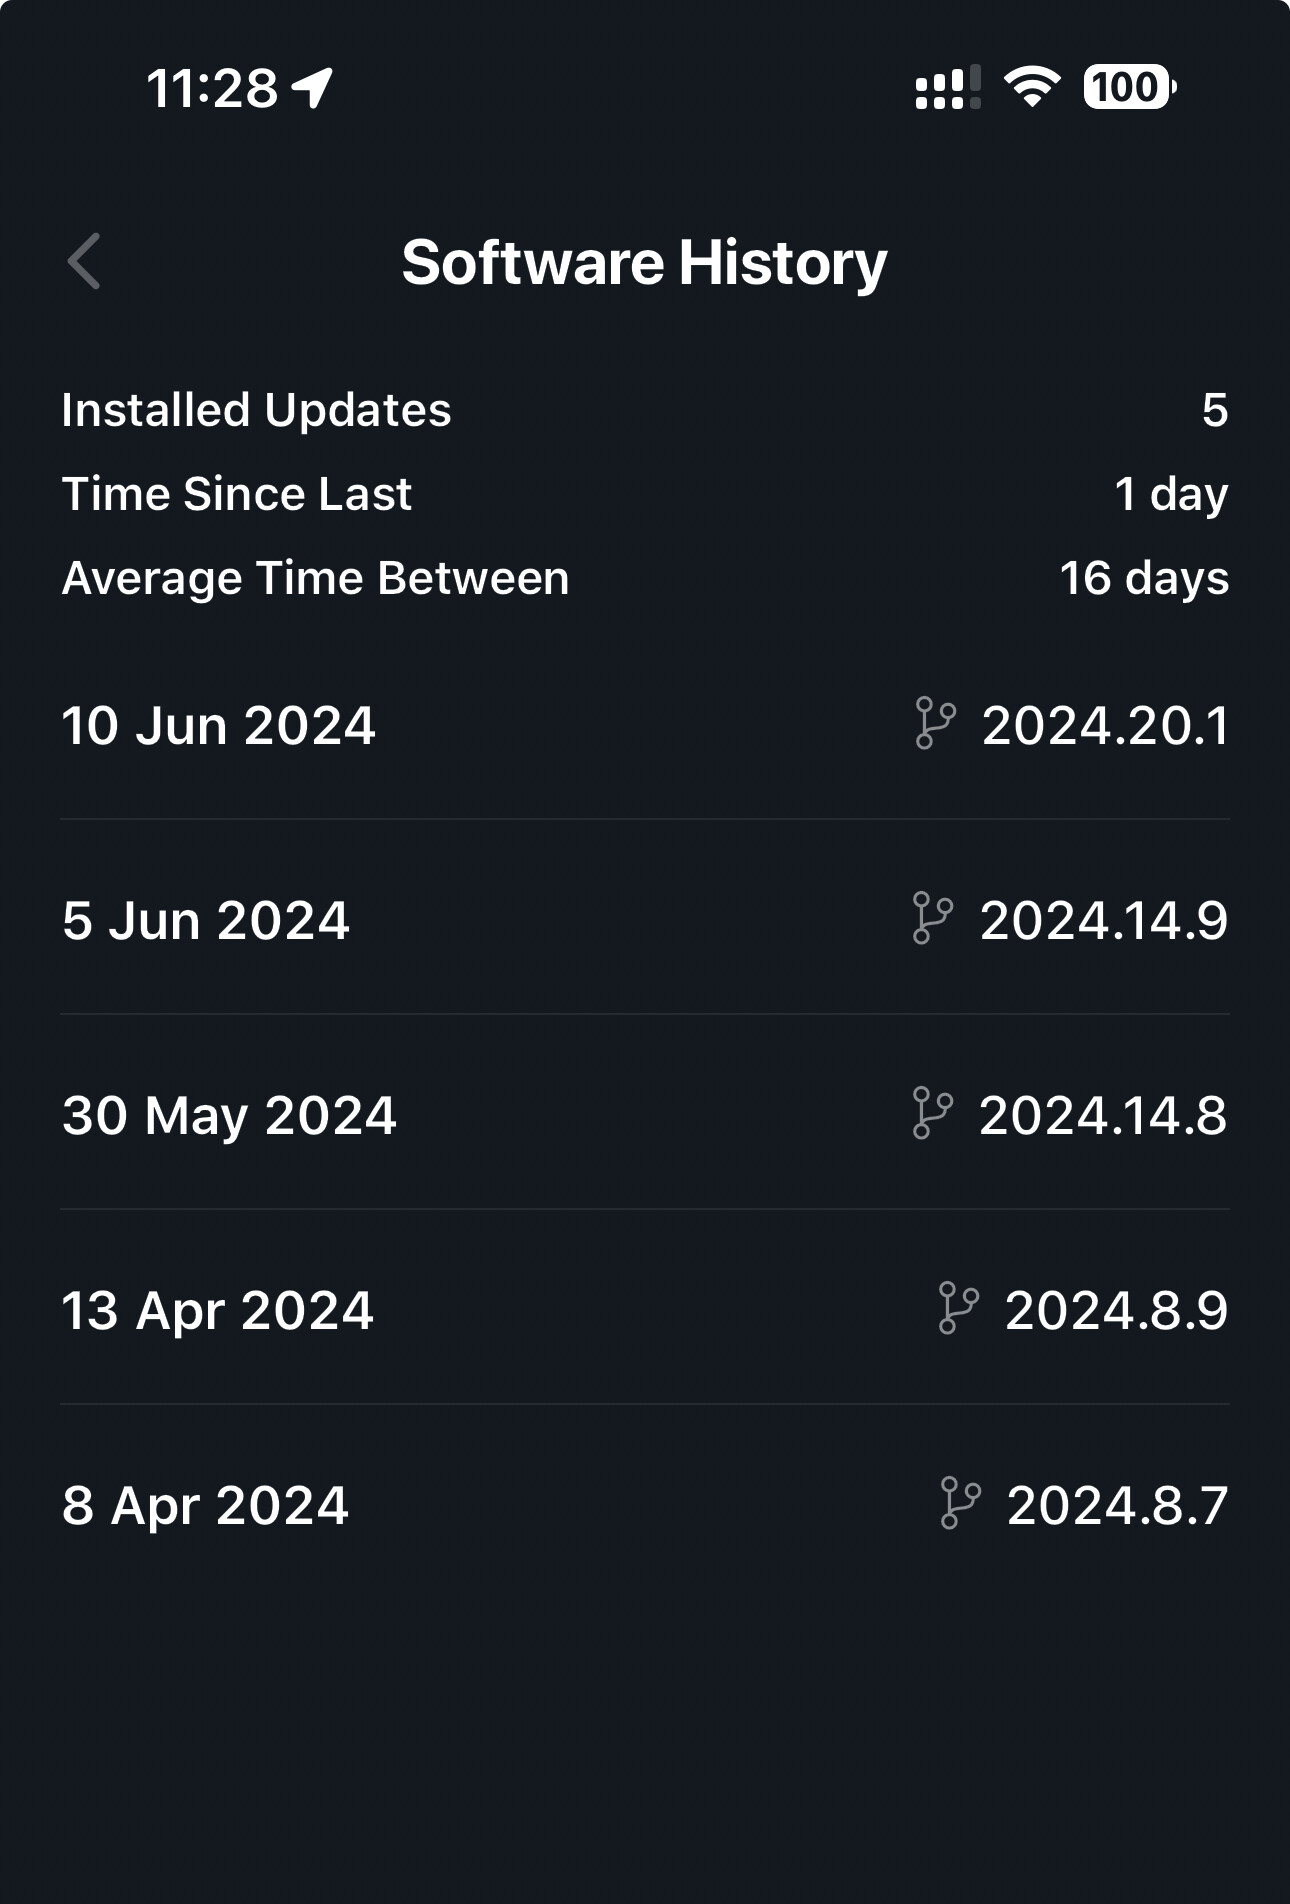Tap the Wi-Fi status icon
The image size is (1290, 1904).
coord(1032,87)
